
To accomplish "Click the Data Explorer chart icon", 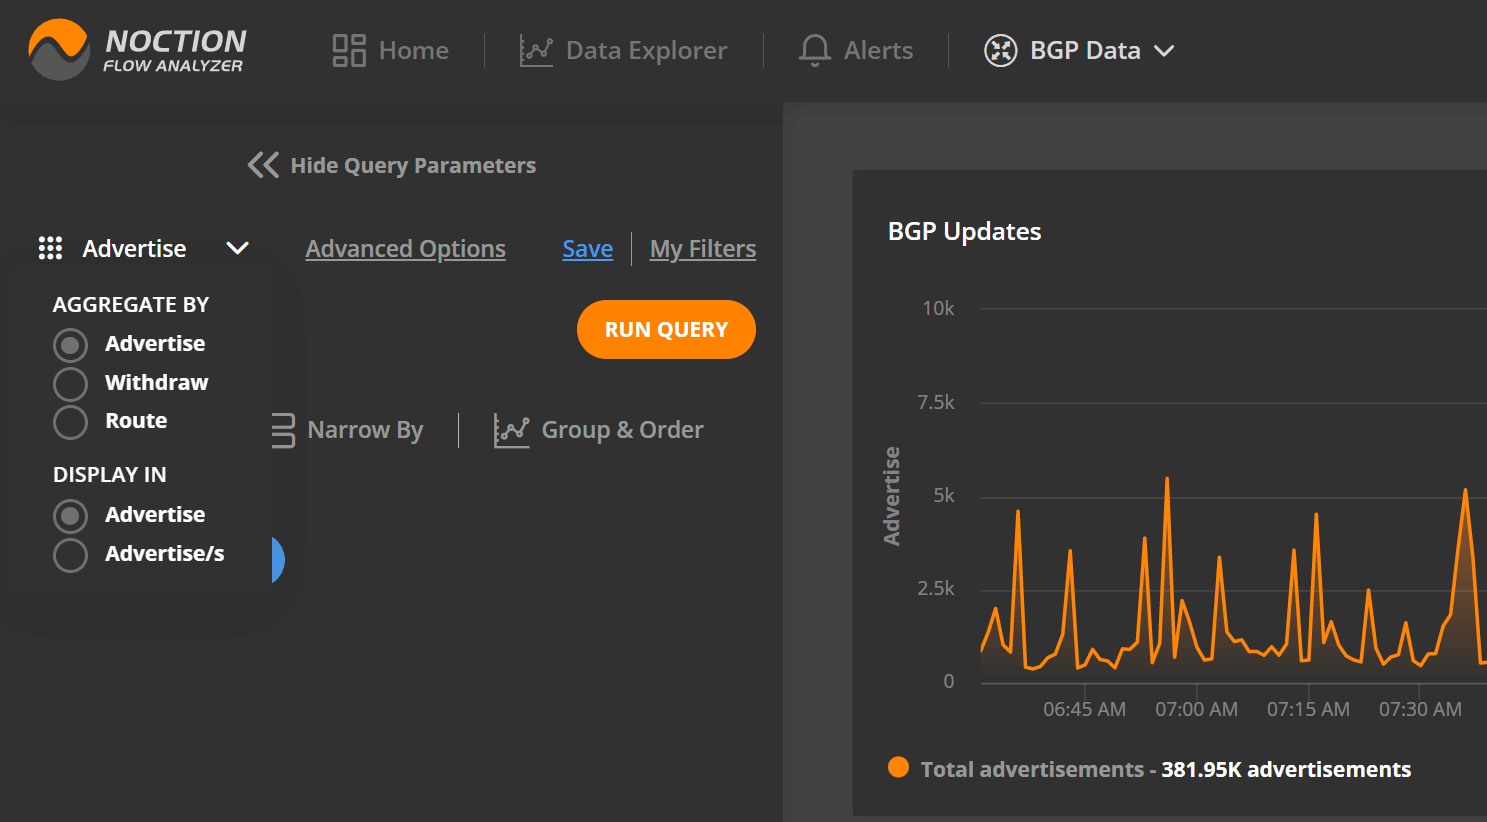I will tap(536, 50).
